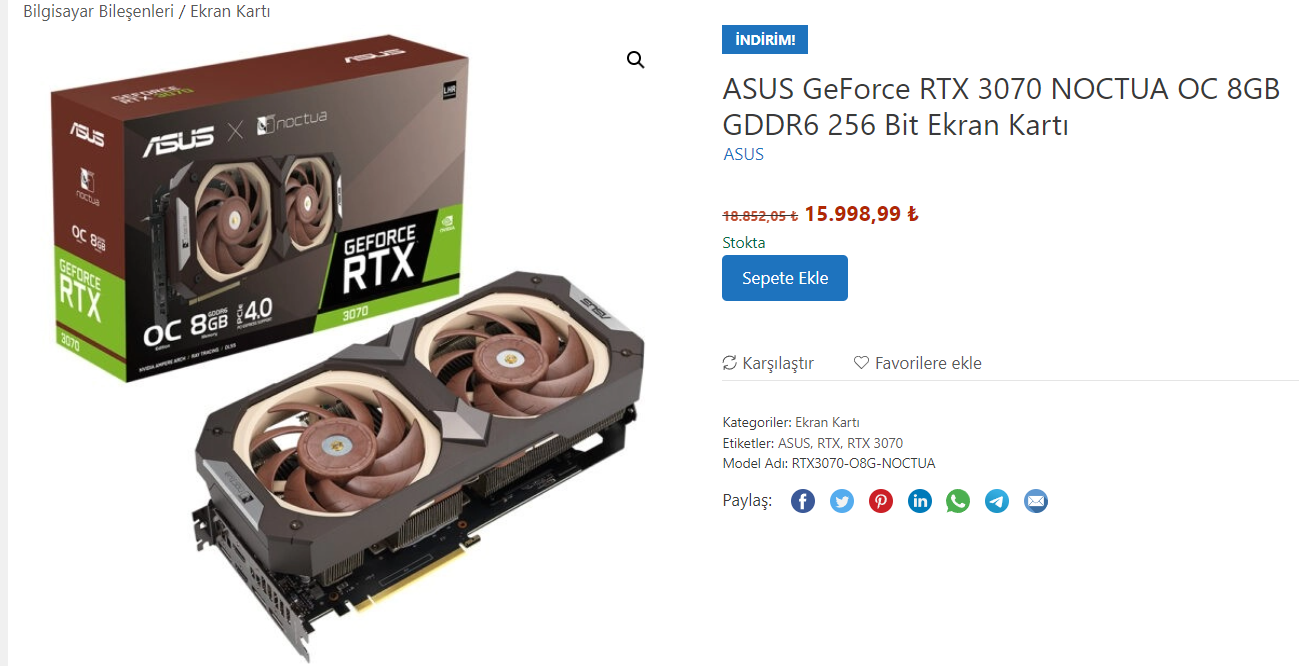
Task: Open Ekran Kartı category under Kategoriler
Action: [827, 422]
